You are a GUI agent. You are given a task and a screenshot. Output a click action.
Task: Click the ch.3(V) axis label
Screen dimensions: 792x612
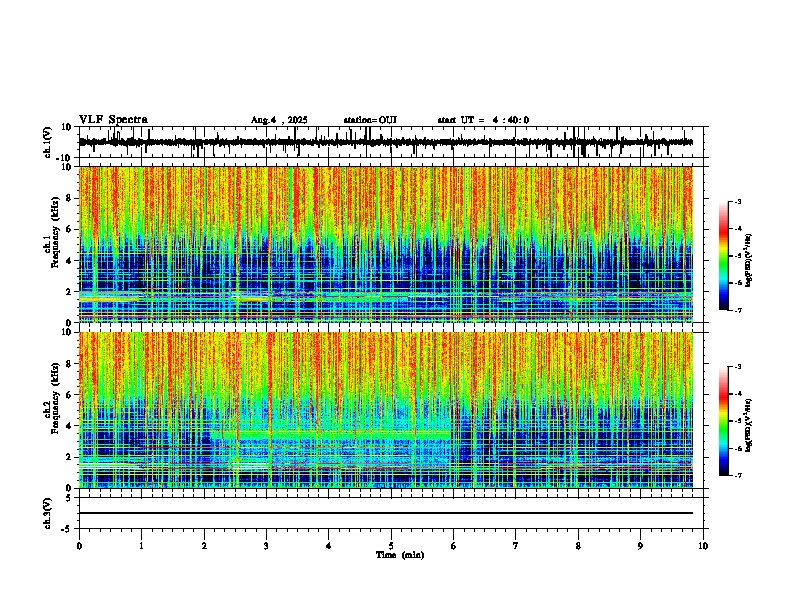[x=48, y=513]
